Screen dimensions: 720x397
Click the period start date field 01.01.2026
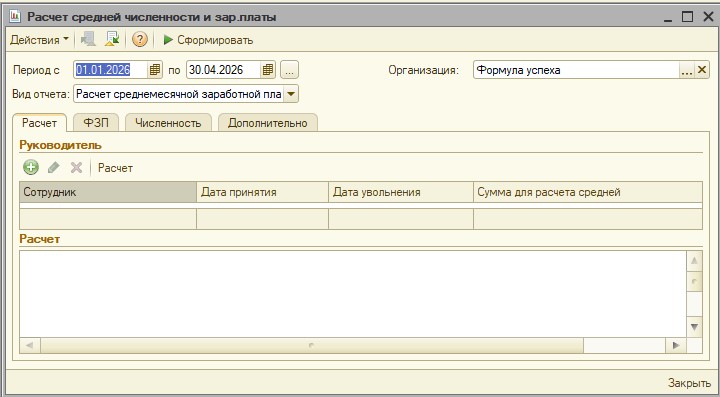pos(111,70)
